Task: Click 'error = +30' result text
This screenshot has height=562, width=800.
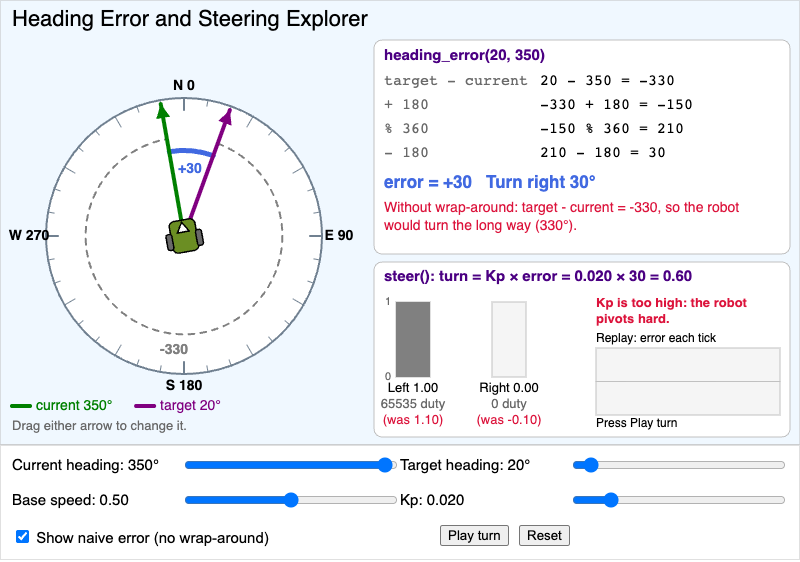Action: coord(428,182)
